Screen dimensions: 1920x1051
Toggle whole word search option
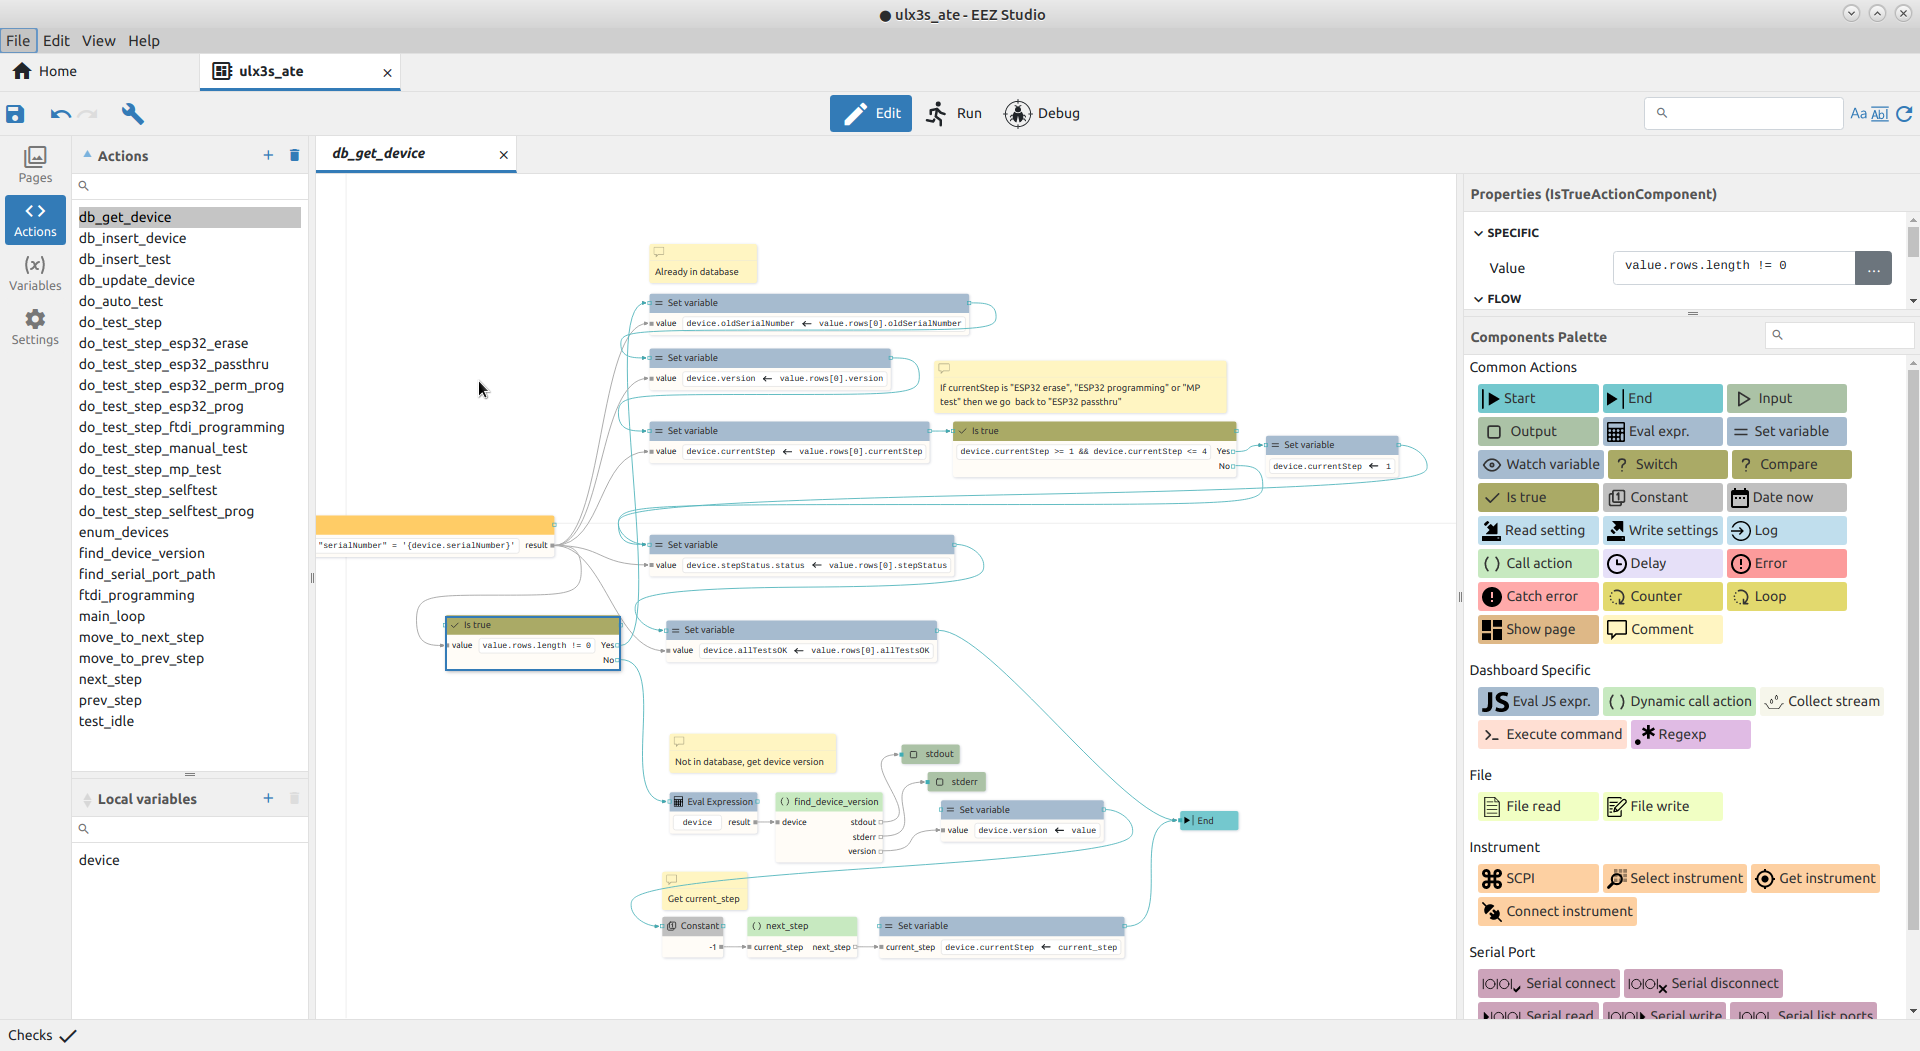[x=1880, y=114]
